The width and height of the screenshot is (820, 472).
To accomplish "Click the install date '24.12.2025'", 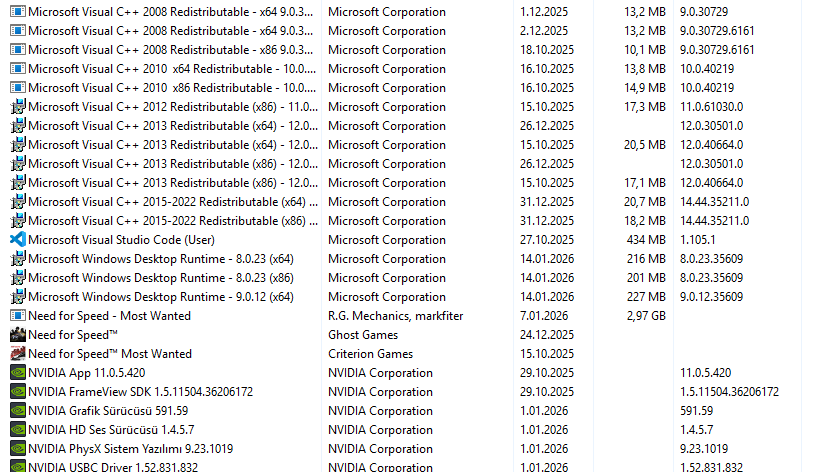I will (x=547, y=335).
